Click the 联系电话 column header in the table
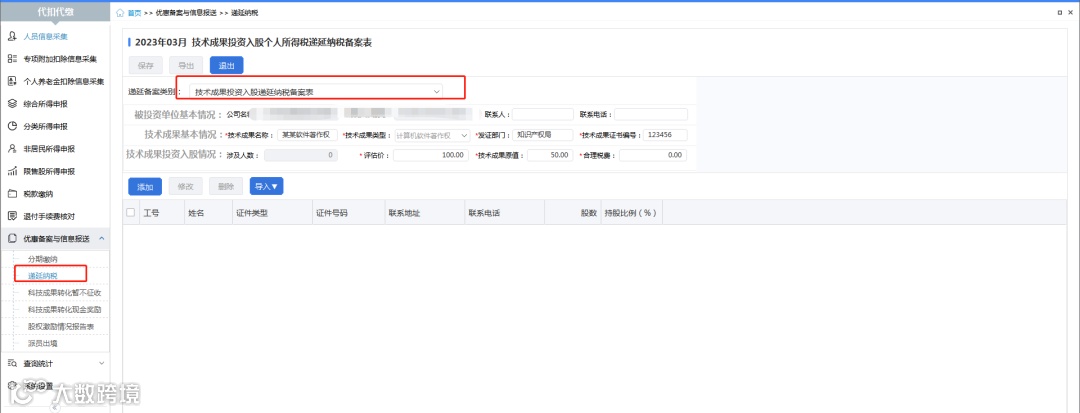This screenshot has width=1080, height=413. pyautogui.click(x=503, y=213)
